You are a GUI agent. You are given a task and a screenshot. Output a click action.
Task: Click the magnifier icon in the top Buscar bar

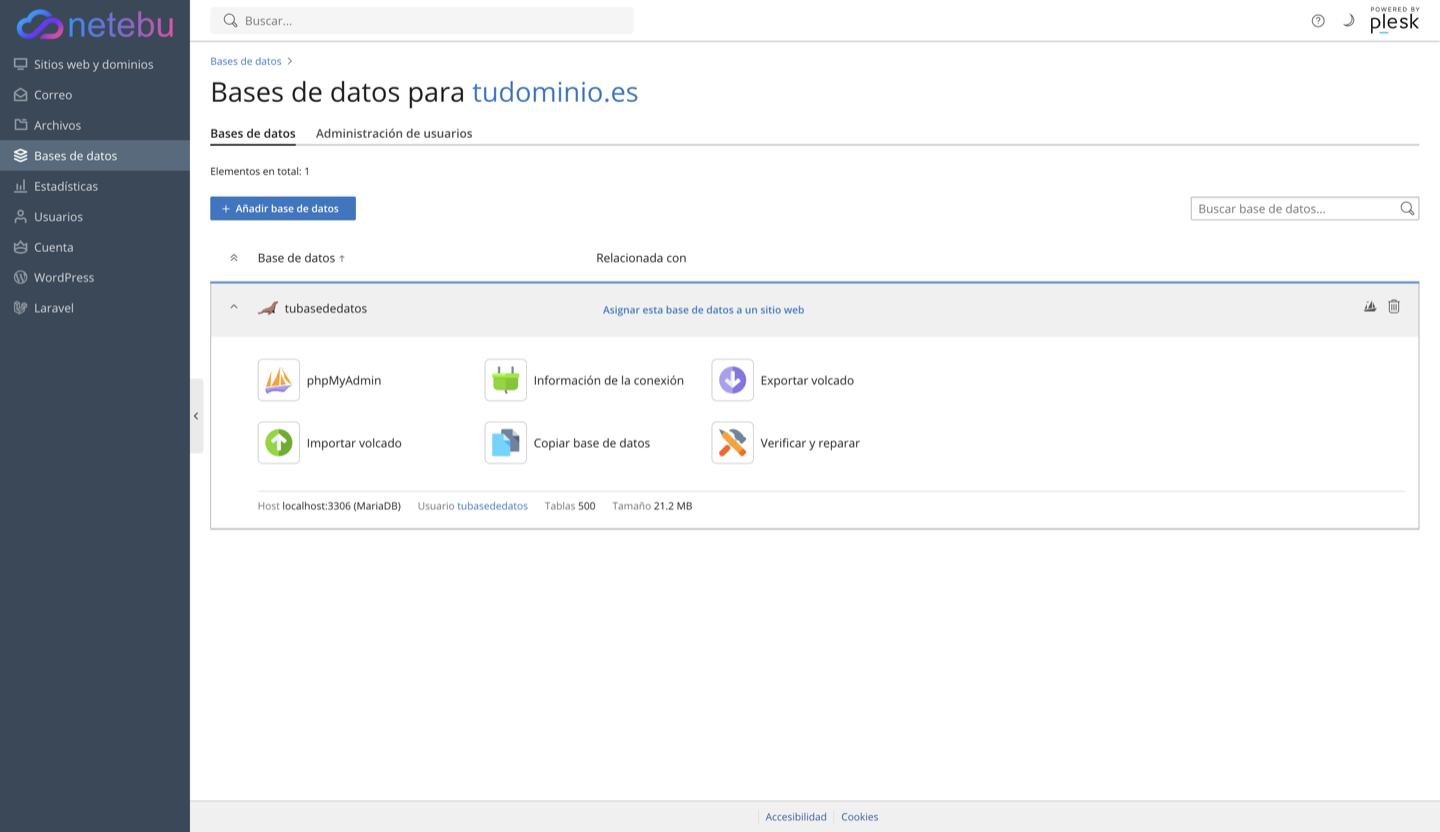230,20
